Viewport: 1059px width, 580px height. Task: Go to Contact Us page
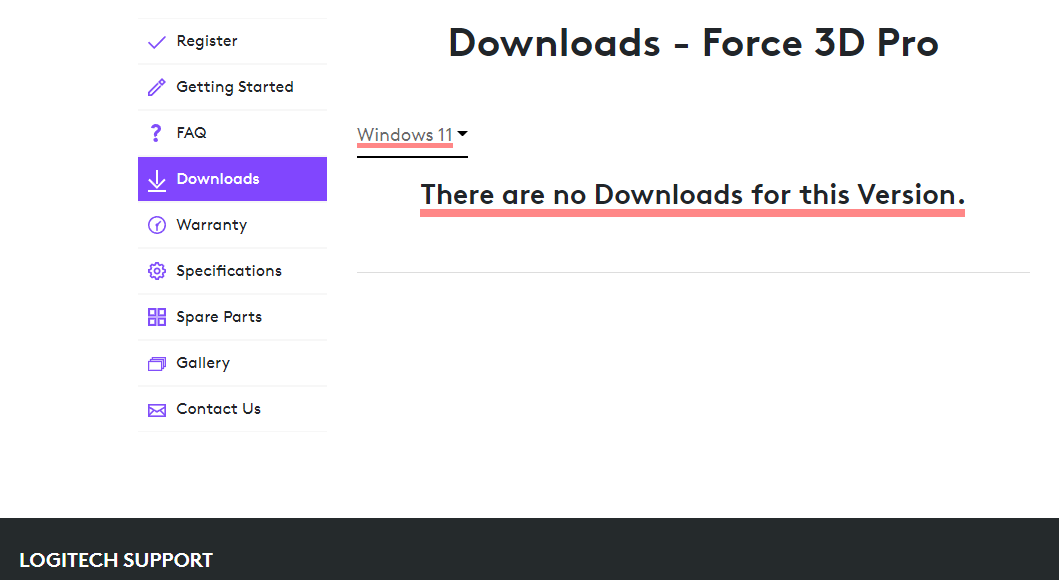[x=232, y=408]
